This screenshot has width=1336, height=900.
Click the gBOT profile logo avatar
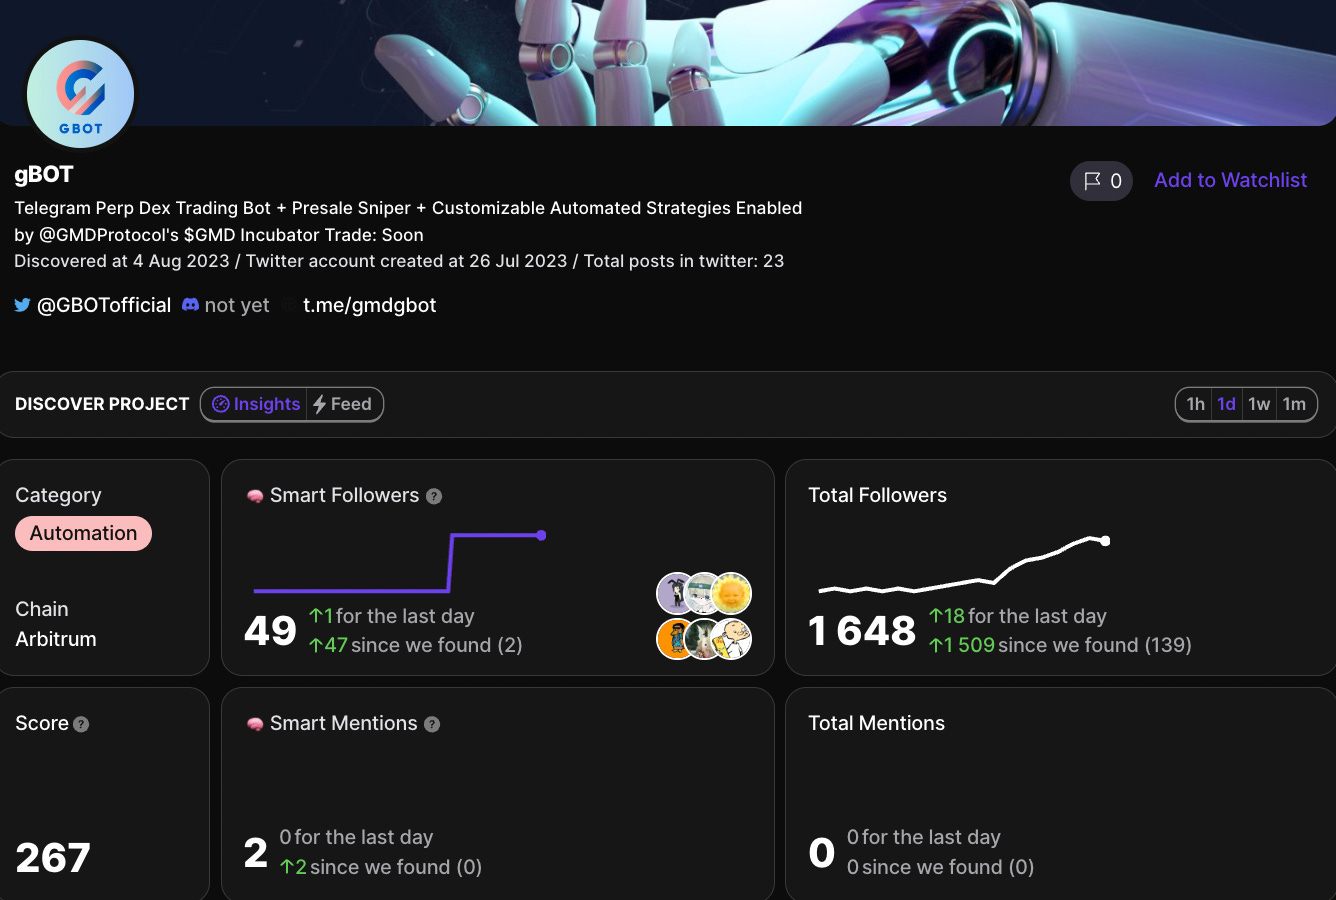pyautogui.click(x=80, y=93)
